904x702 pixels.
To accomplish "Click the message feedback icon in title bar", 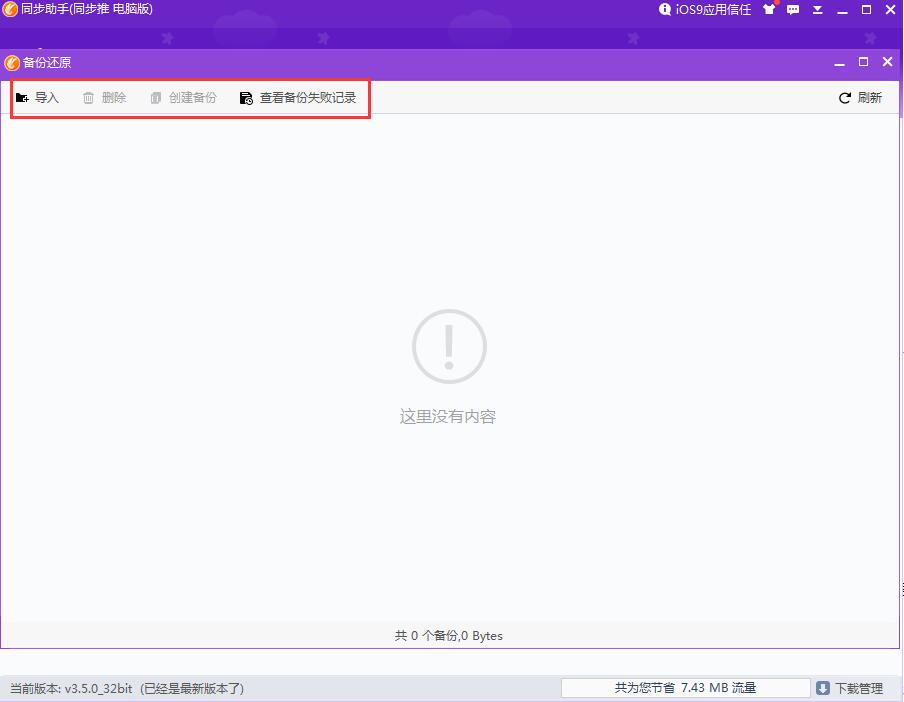I will tap(793, 9).
